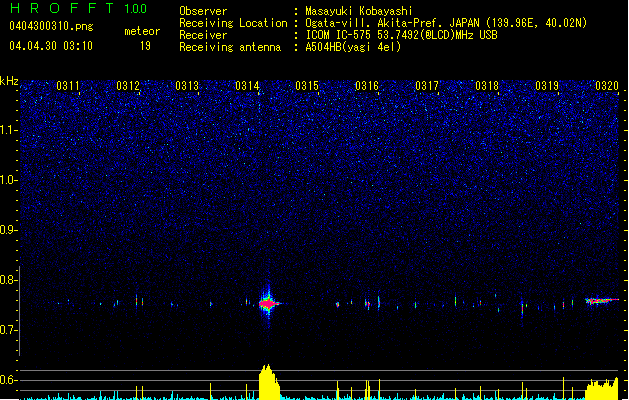
Task: Click the 0316 time marker
Action: (x=367, y=86)
